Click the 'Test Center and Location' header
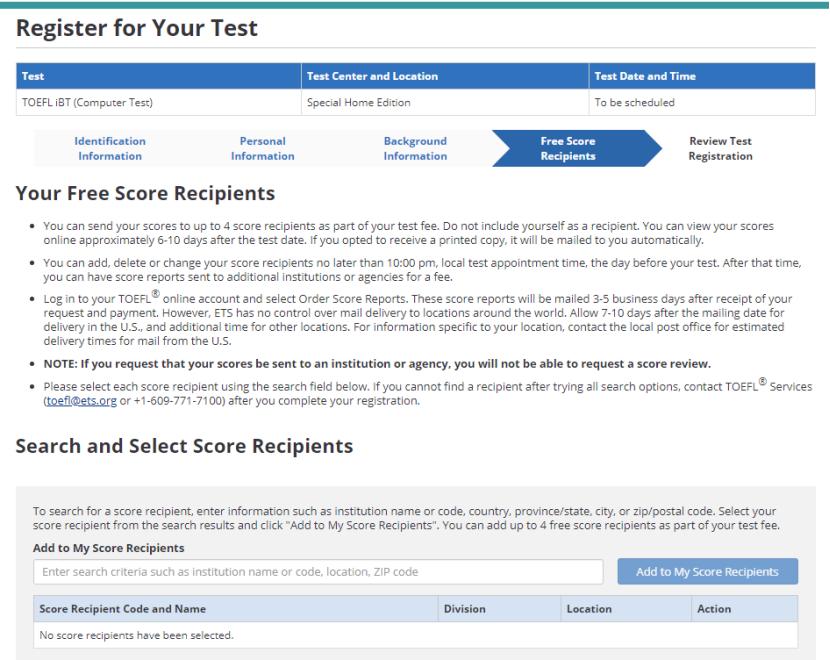 [x=445, y=76]
